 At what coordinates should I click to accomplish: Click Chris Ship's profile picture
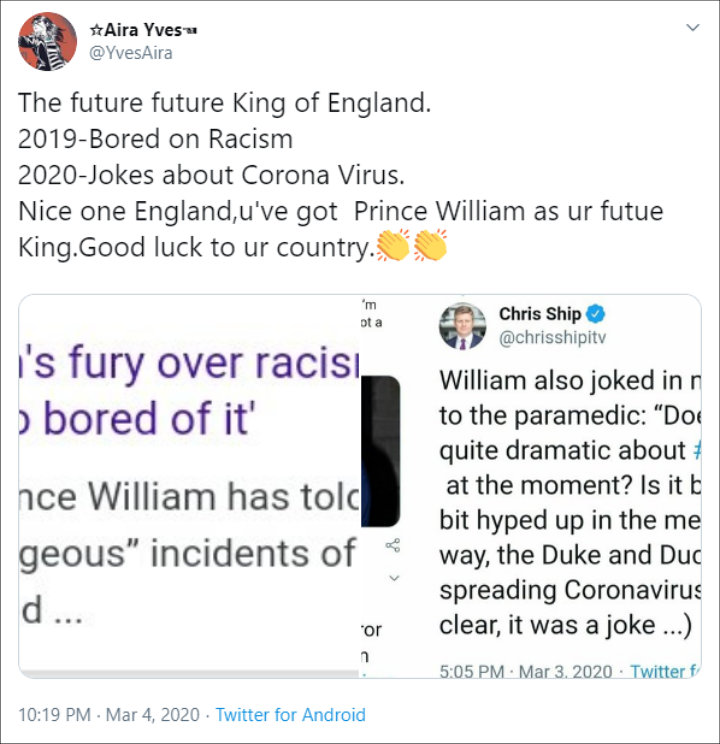click(x=462, y=327)
